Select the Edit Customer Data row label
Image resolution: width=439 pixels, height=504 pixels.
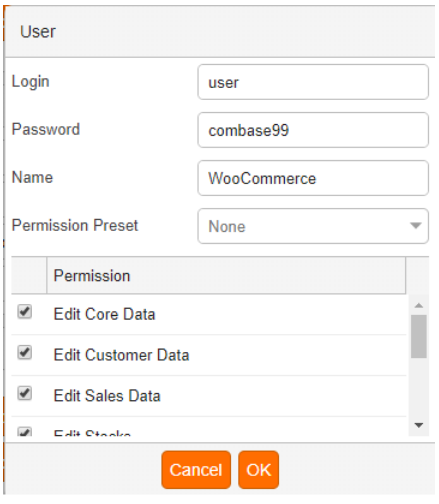[x=121, y=355]
